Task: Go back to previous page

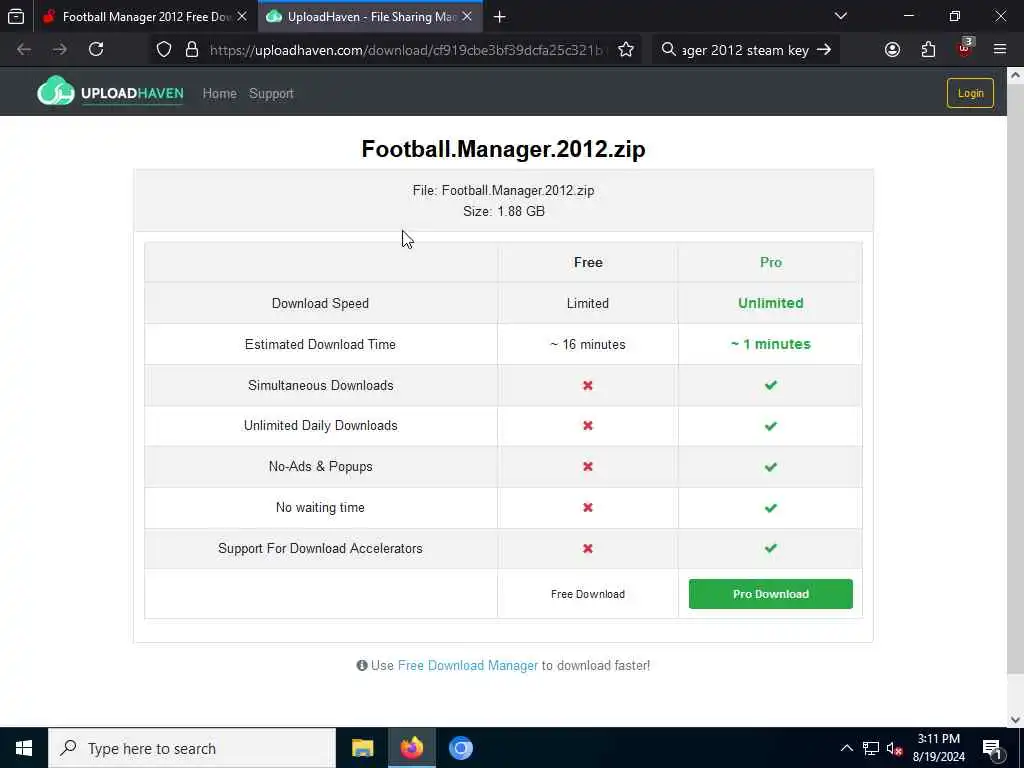Action: coord(24,50)
